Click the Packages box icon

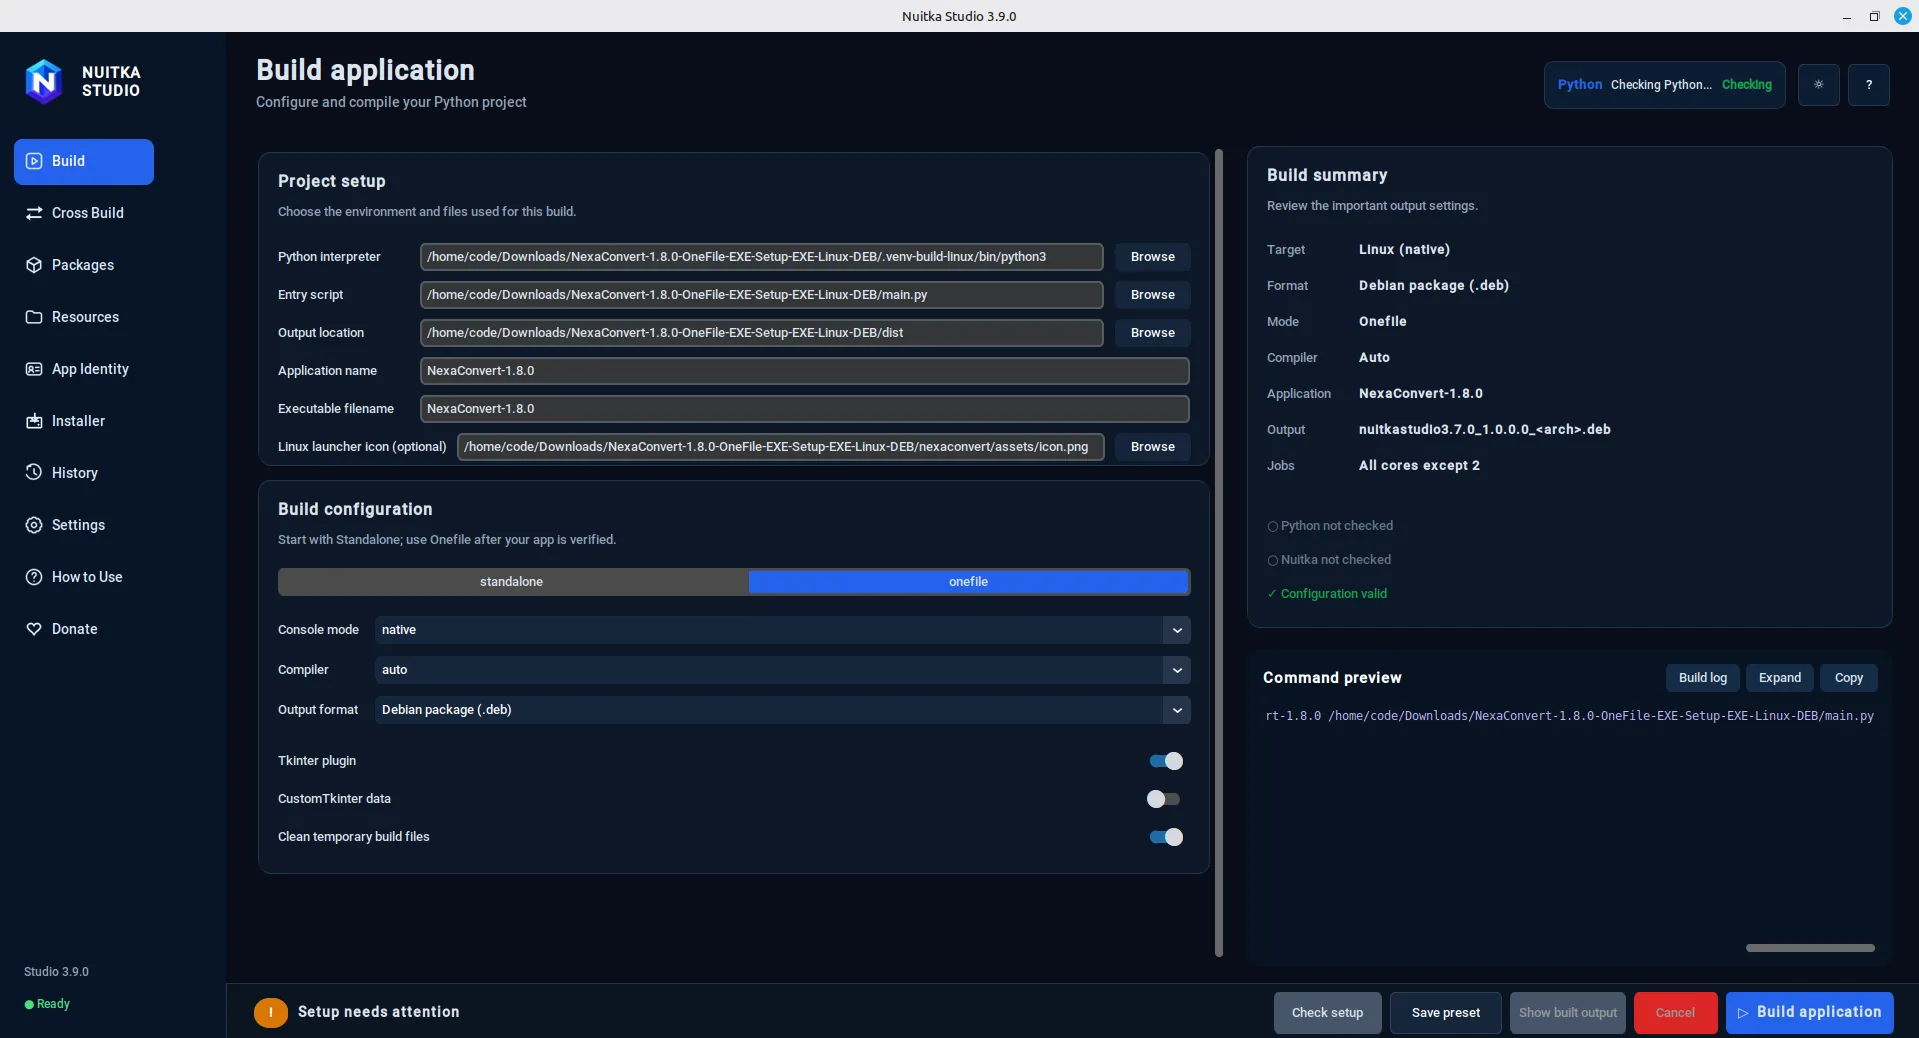tap(34, 265)
